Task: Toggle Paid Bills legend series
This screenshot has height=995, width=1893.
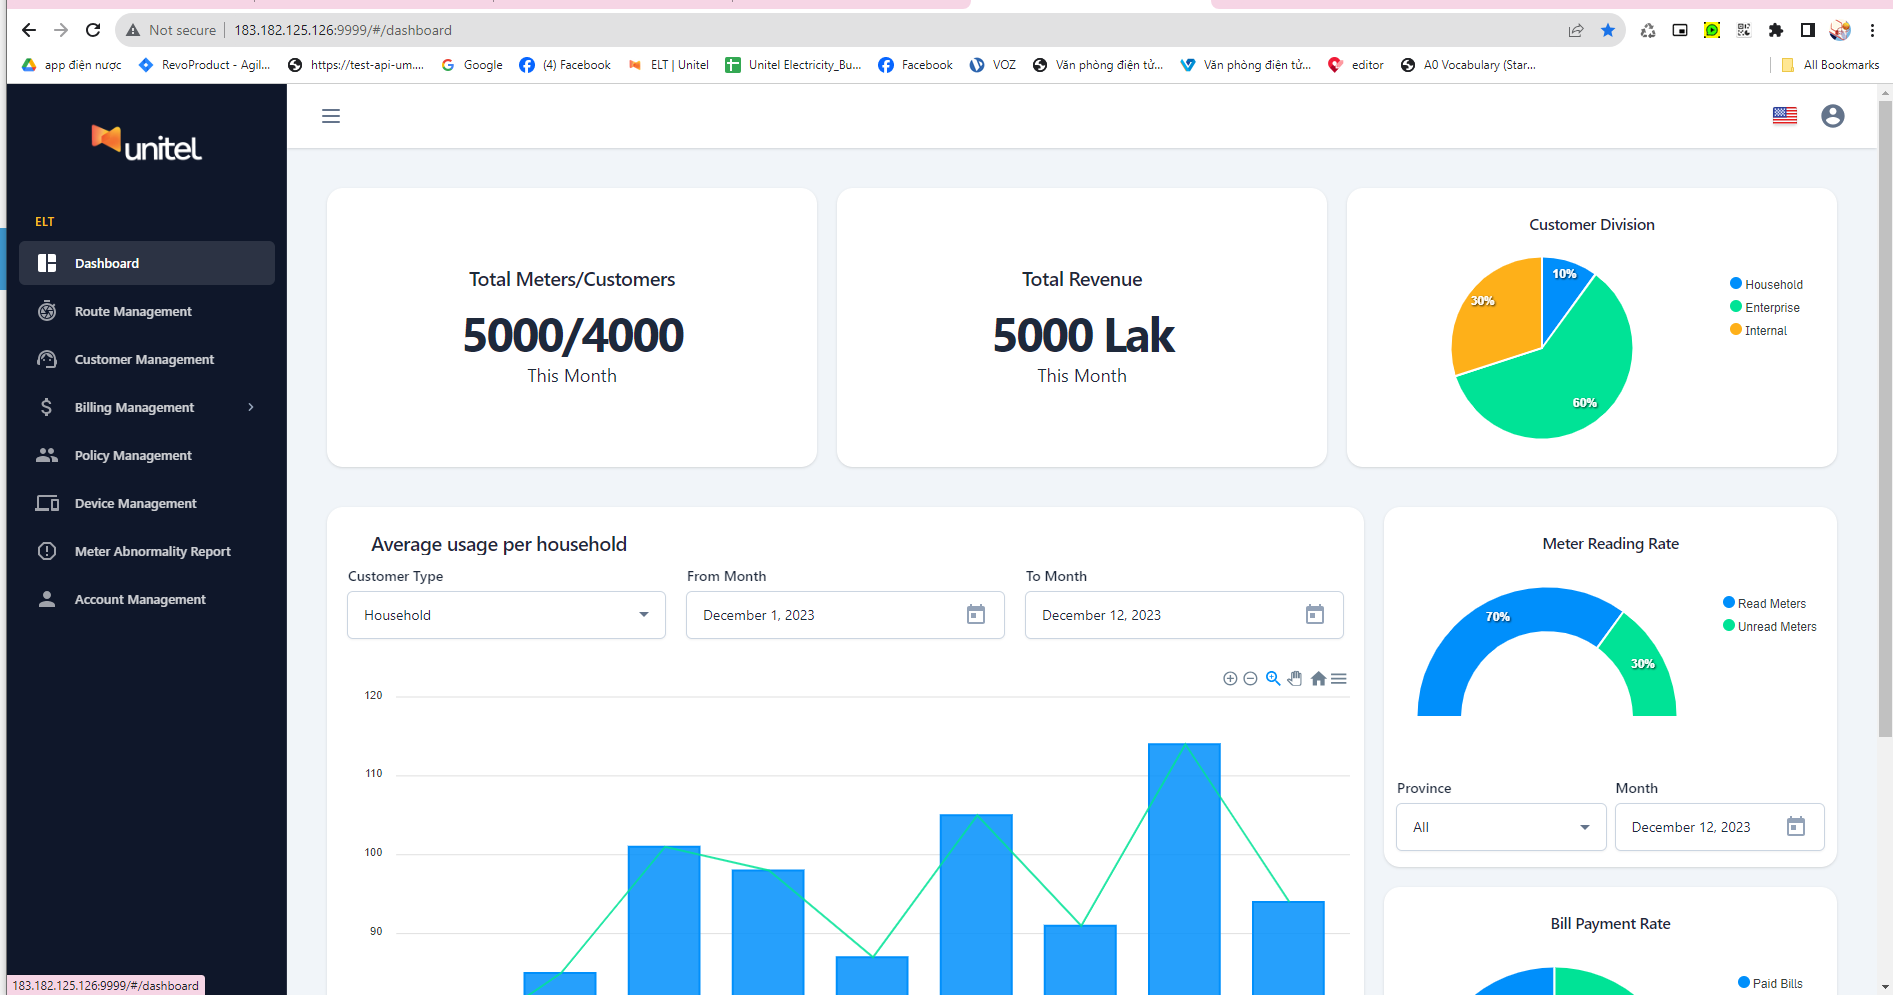Action: point(1770,983)
